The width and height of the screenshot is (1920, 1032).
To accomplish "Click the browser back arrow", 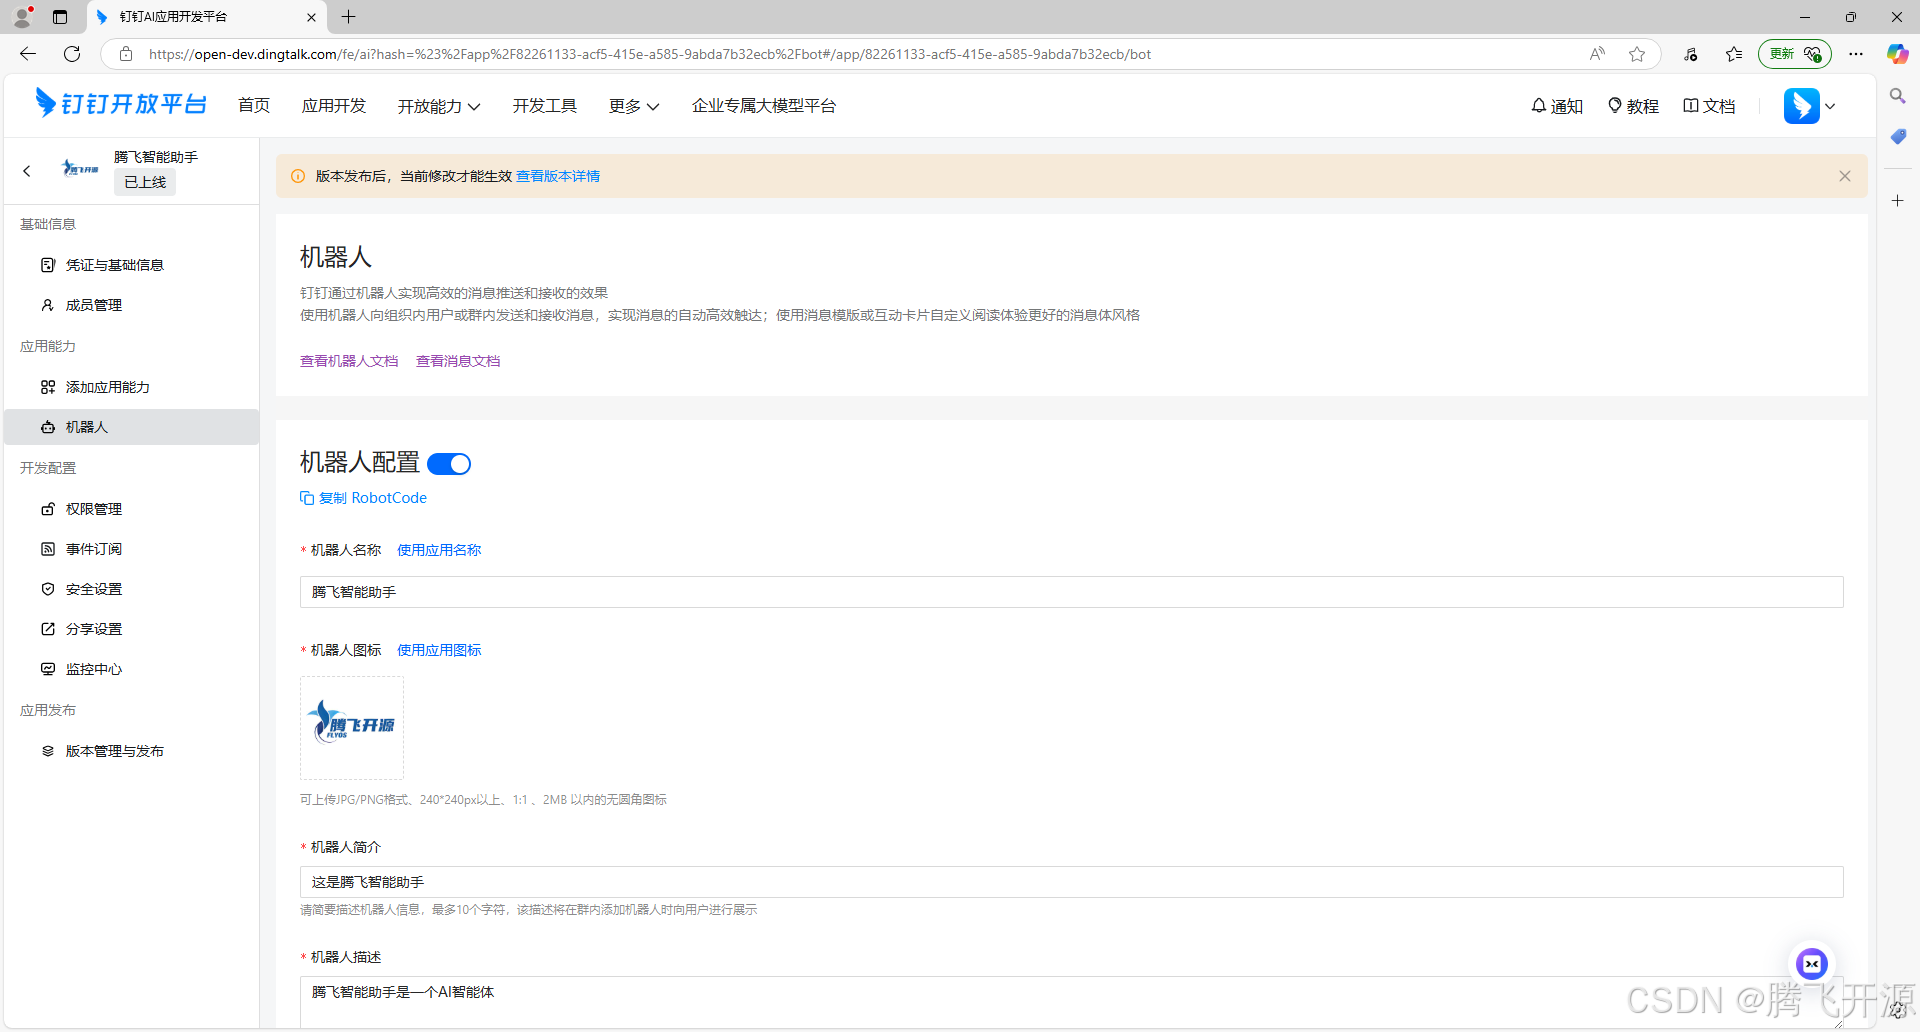I will pyautogui.click(x=28, y=54).
